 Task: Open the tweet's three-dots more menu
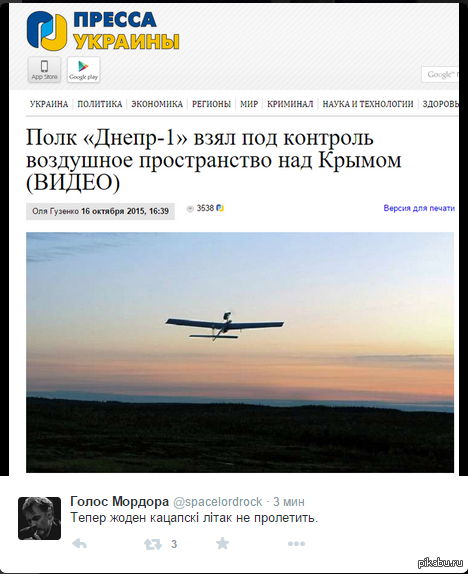(x=296, y=544)
